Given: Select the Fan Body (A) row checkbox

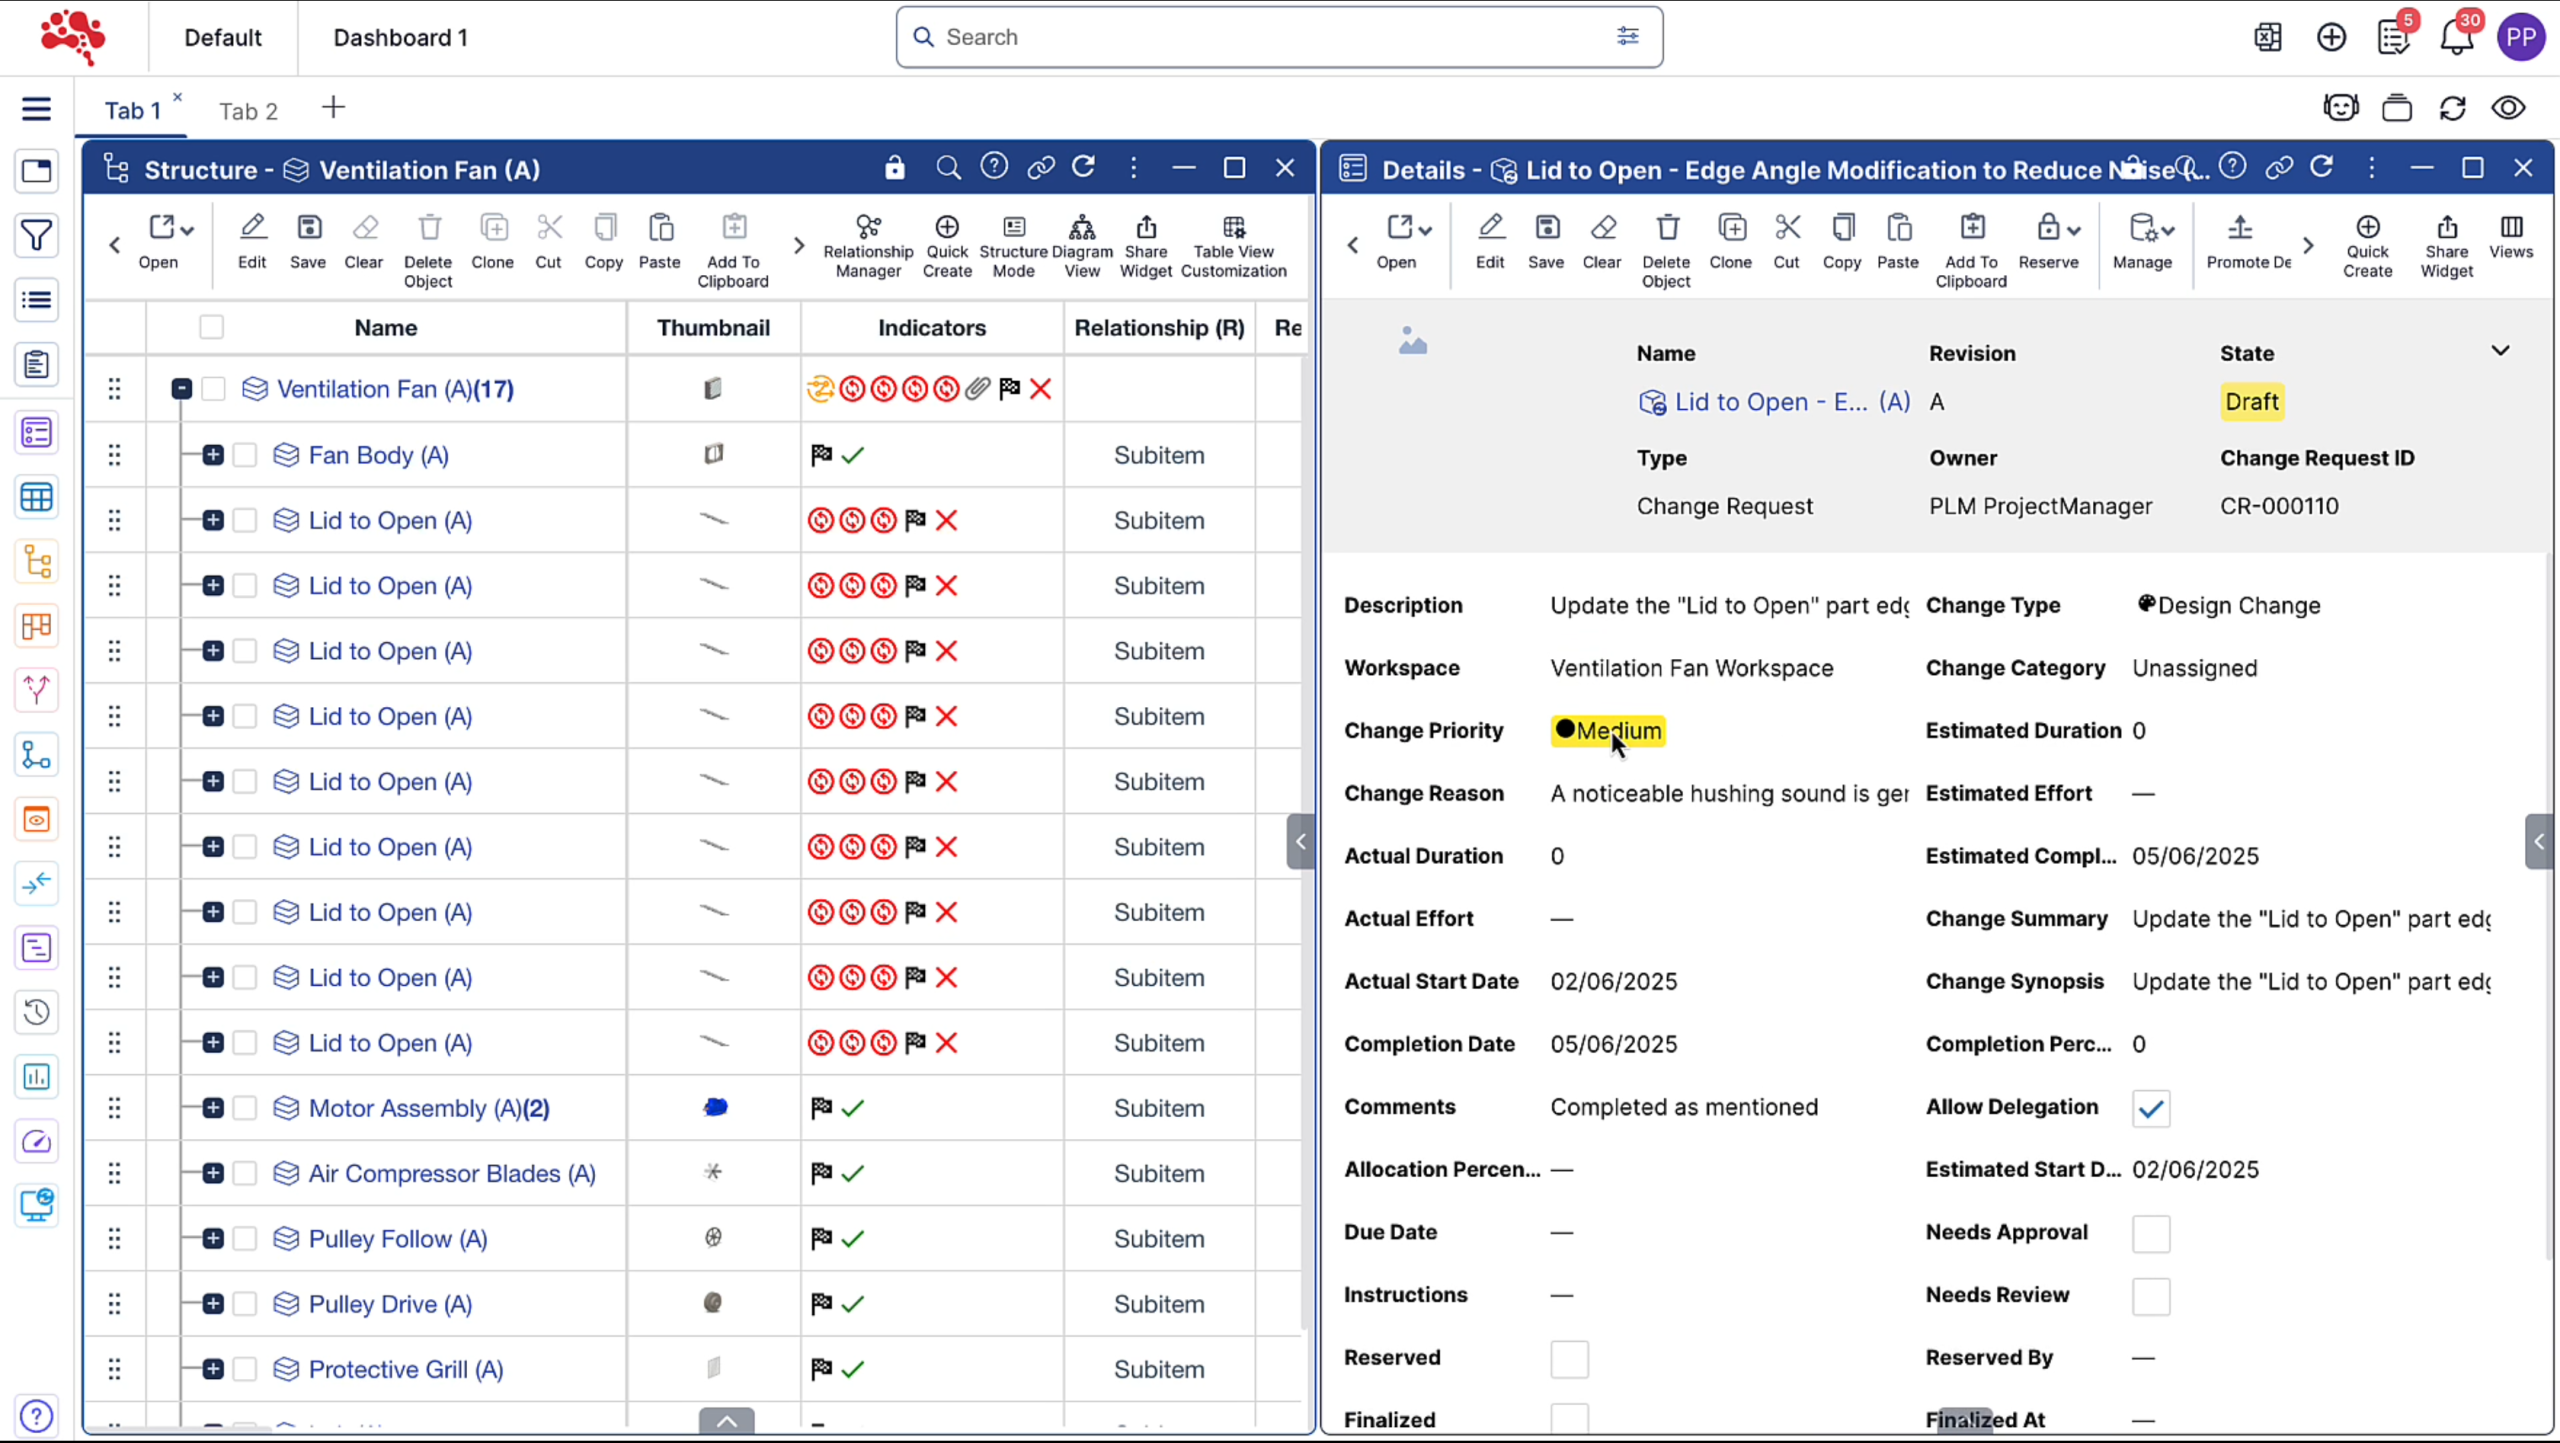Looking at the screenshot, I should [245, 456].
